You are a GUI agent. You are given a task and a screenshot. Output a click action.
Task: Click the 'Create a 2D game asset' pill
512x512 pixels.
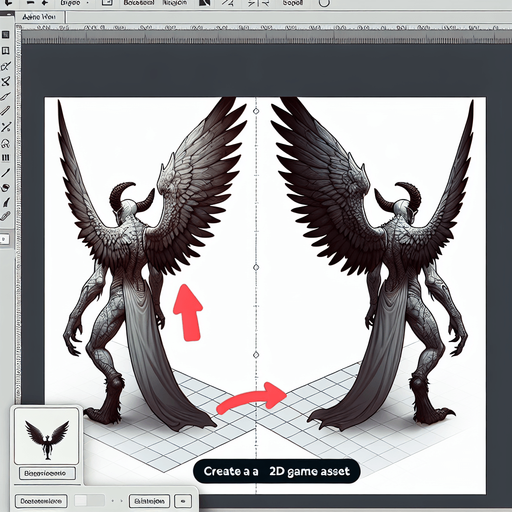click(x=277, y=471)
